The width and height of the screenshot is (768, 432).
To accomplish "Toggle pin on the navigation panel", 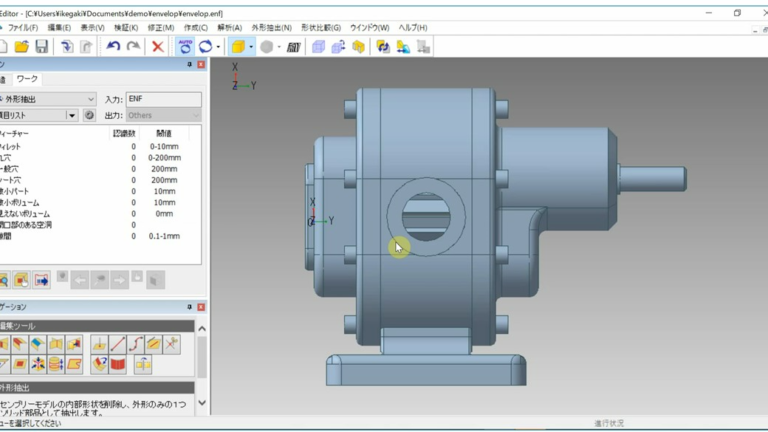I will [x=189, y=307].
